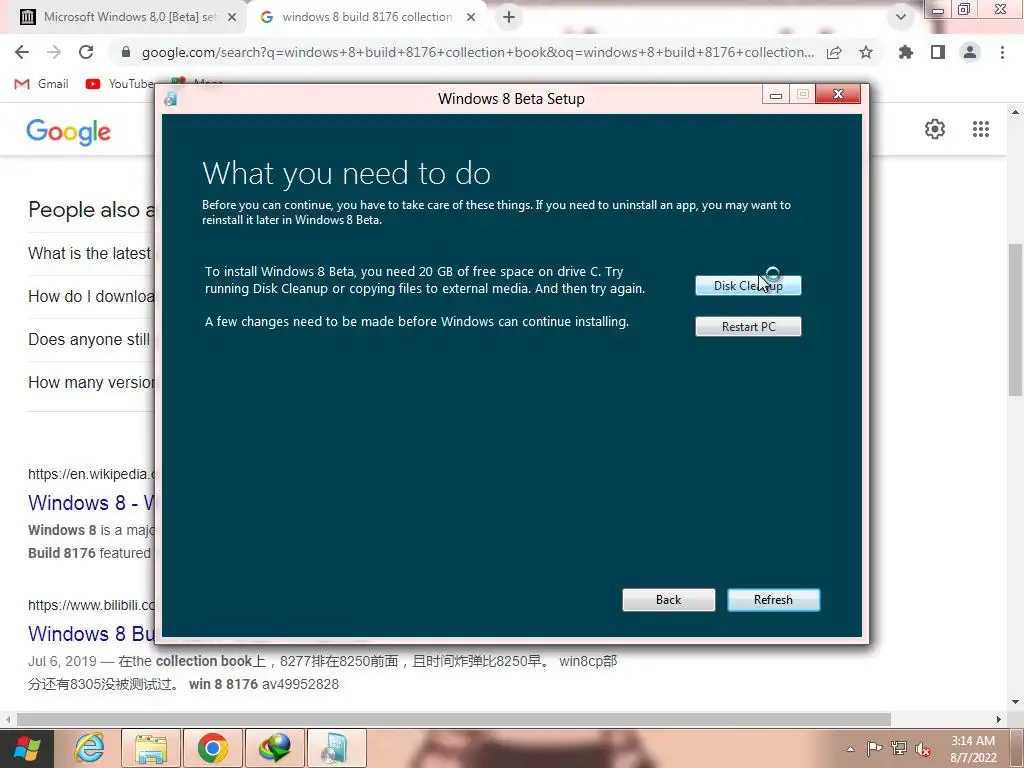Open the Windows Start menu
This screenshot has width=1024, height=768.
click(x=26, y=748)
